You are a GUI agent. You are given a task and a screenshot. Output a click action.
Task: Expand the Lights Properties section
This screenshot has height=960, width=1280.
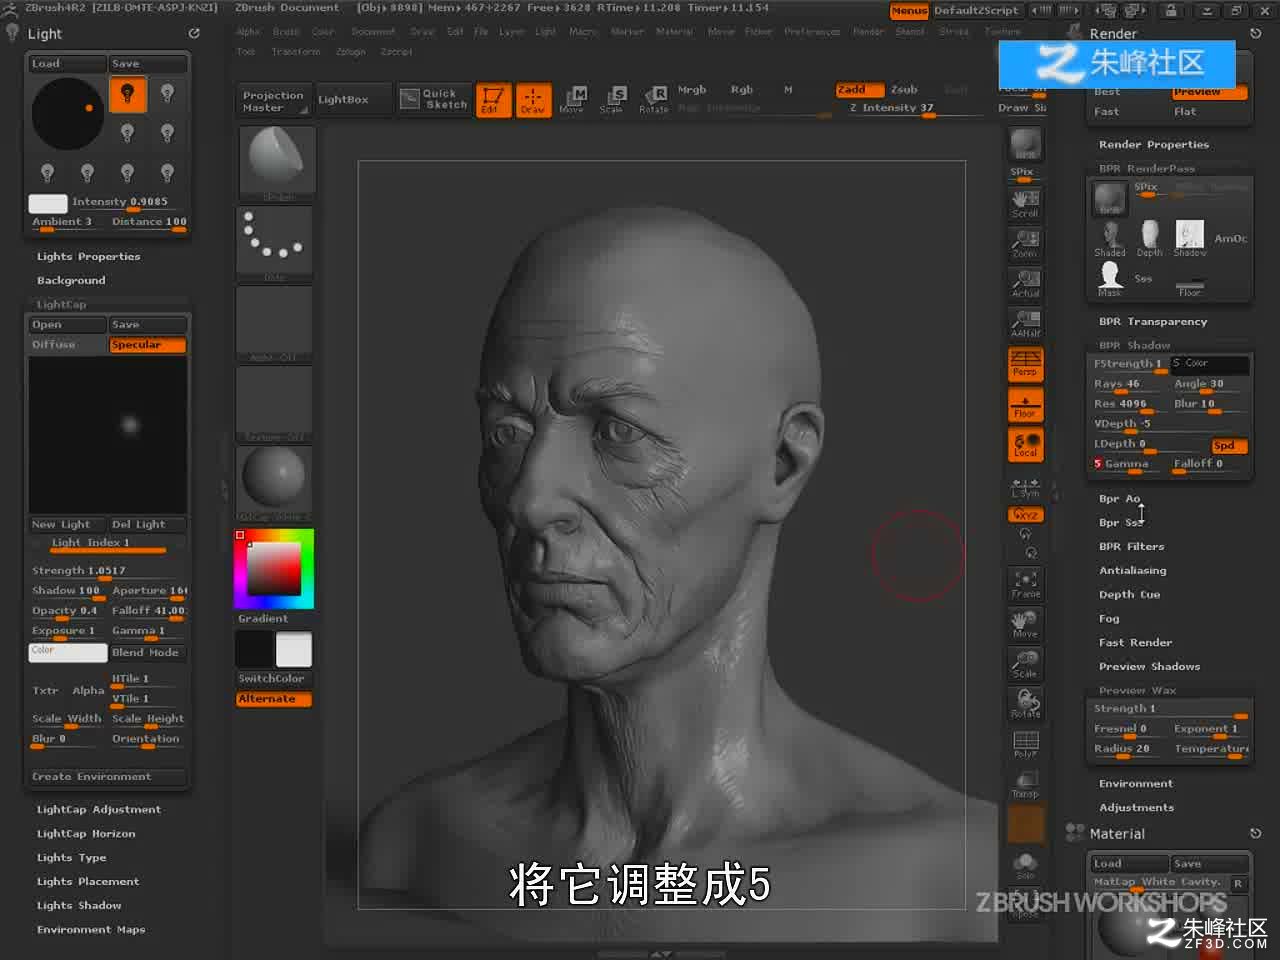(89, 257)
